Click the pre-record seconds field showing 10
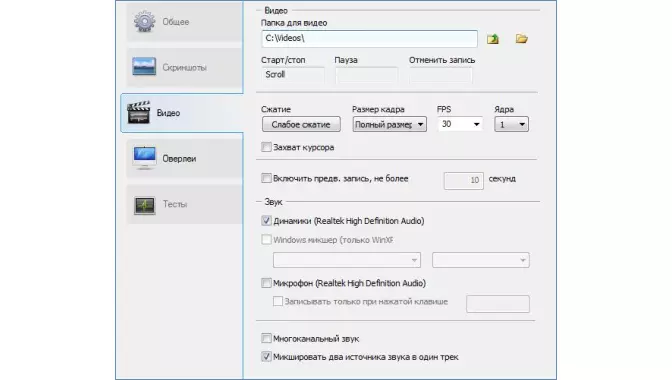 point(464,180)
